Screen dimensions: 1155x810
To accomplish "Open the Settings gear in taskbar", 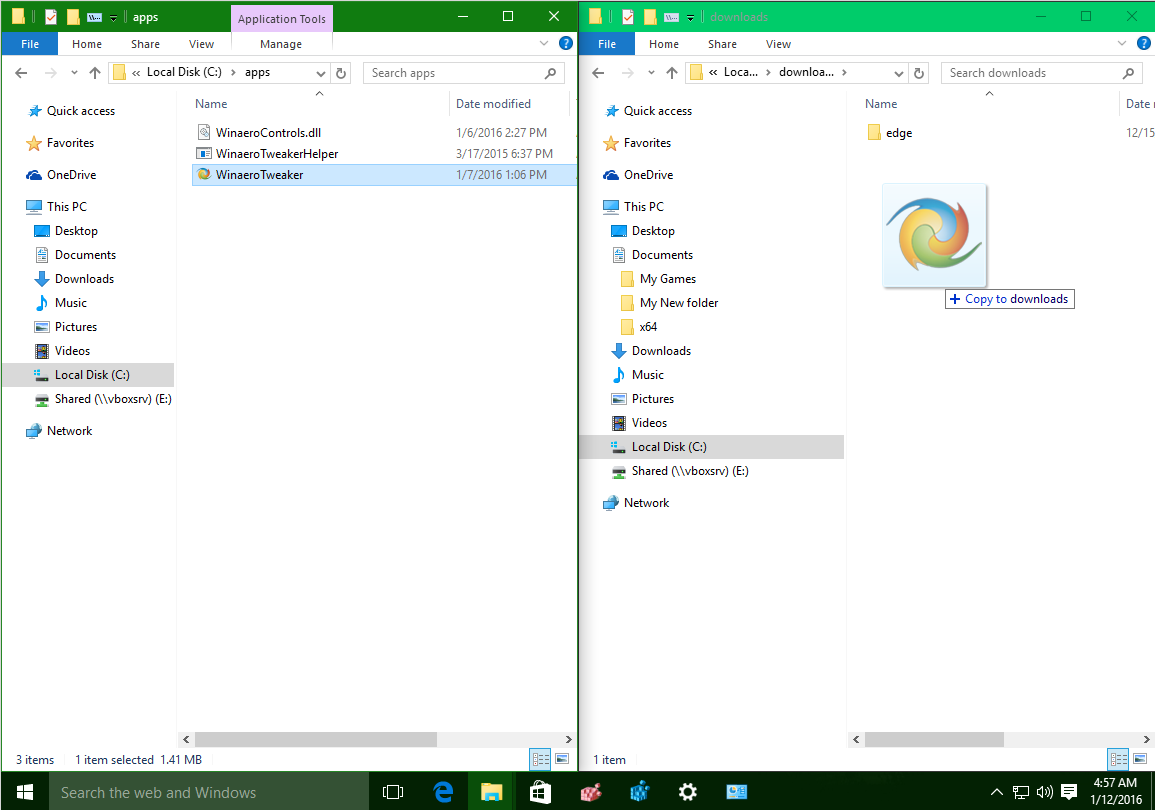I will point(687,792).
